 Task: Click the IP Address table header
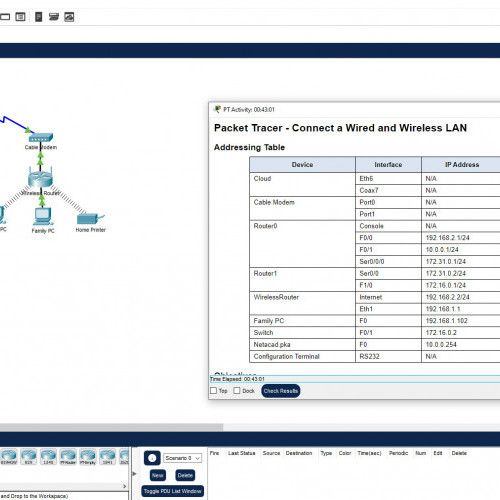click(x=461, y=165)
